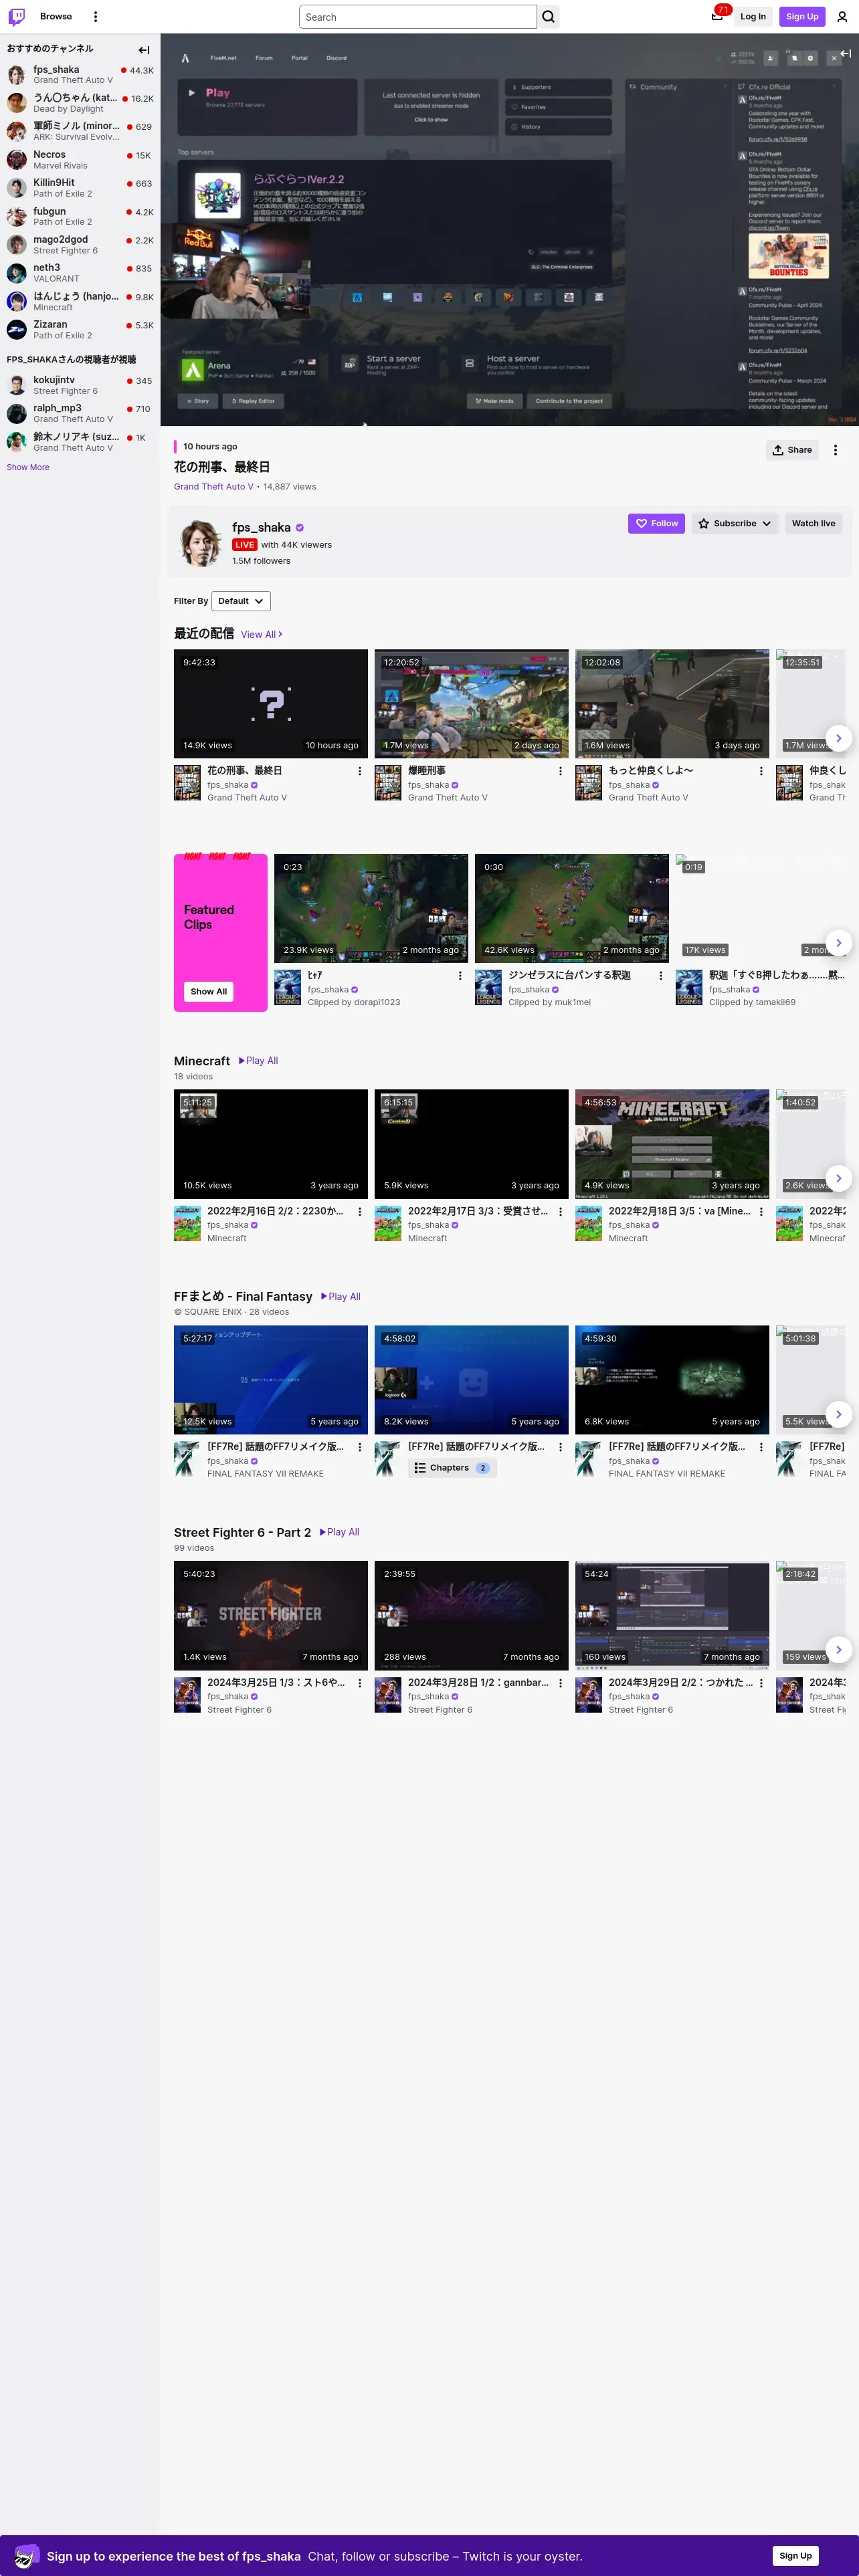Open mago2dgod channel in sidebar
859x2576 pixels.
pyautogui.click(x=80, y=244)
